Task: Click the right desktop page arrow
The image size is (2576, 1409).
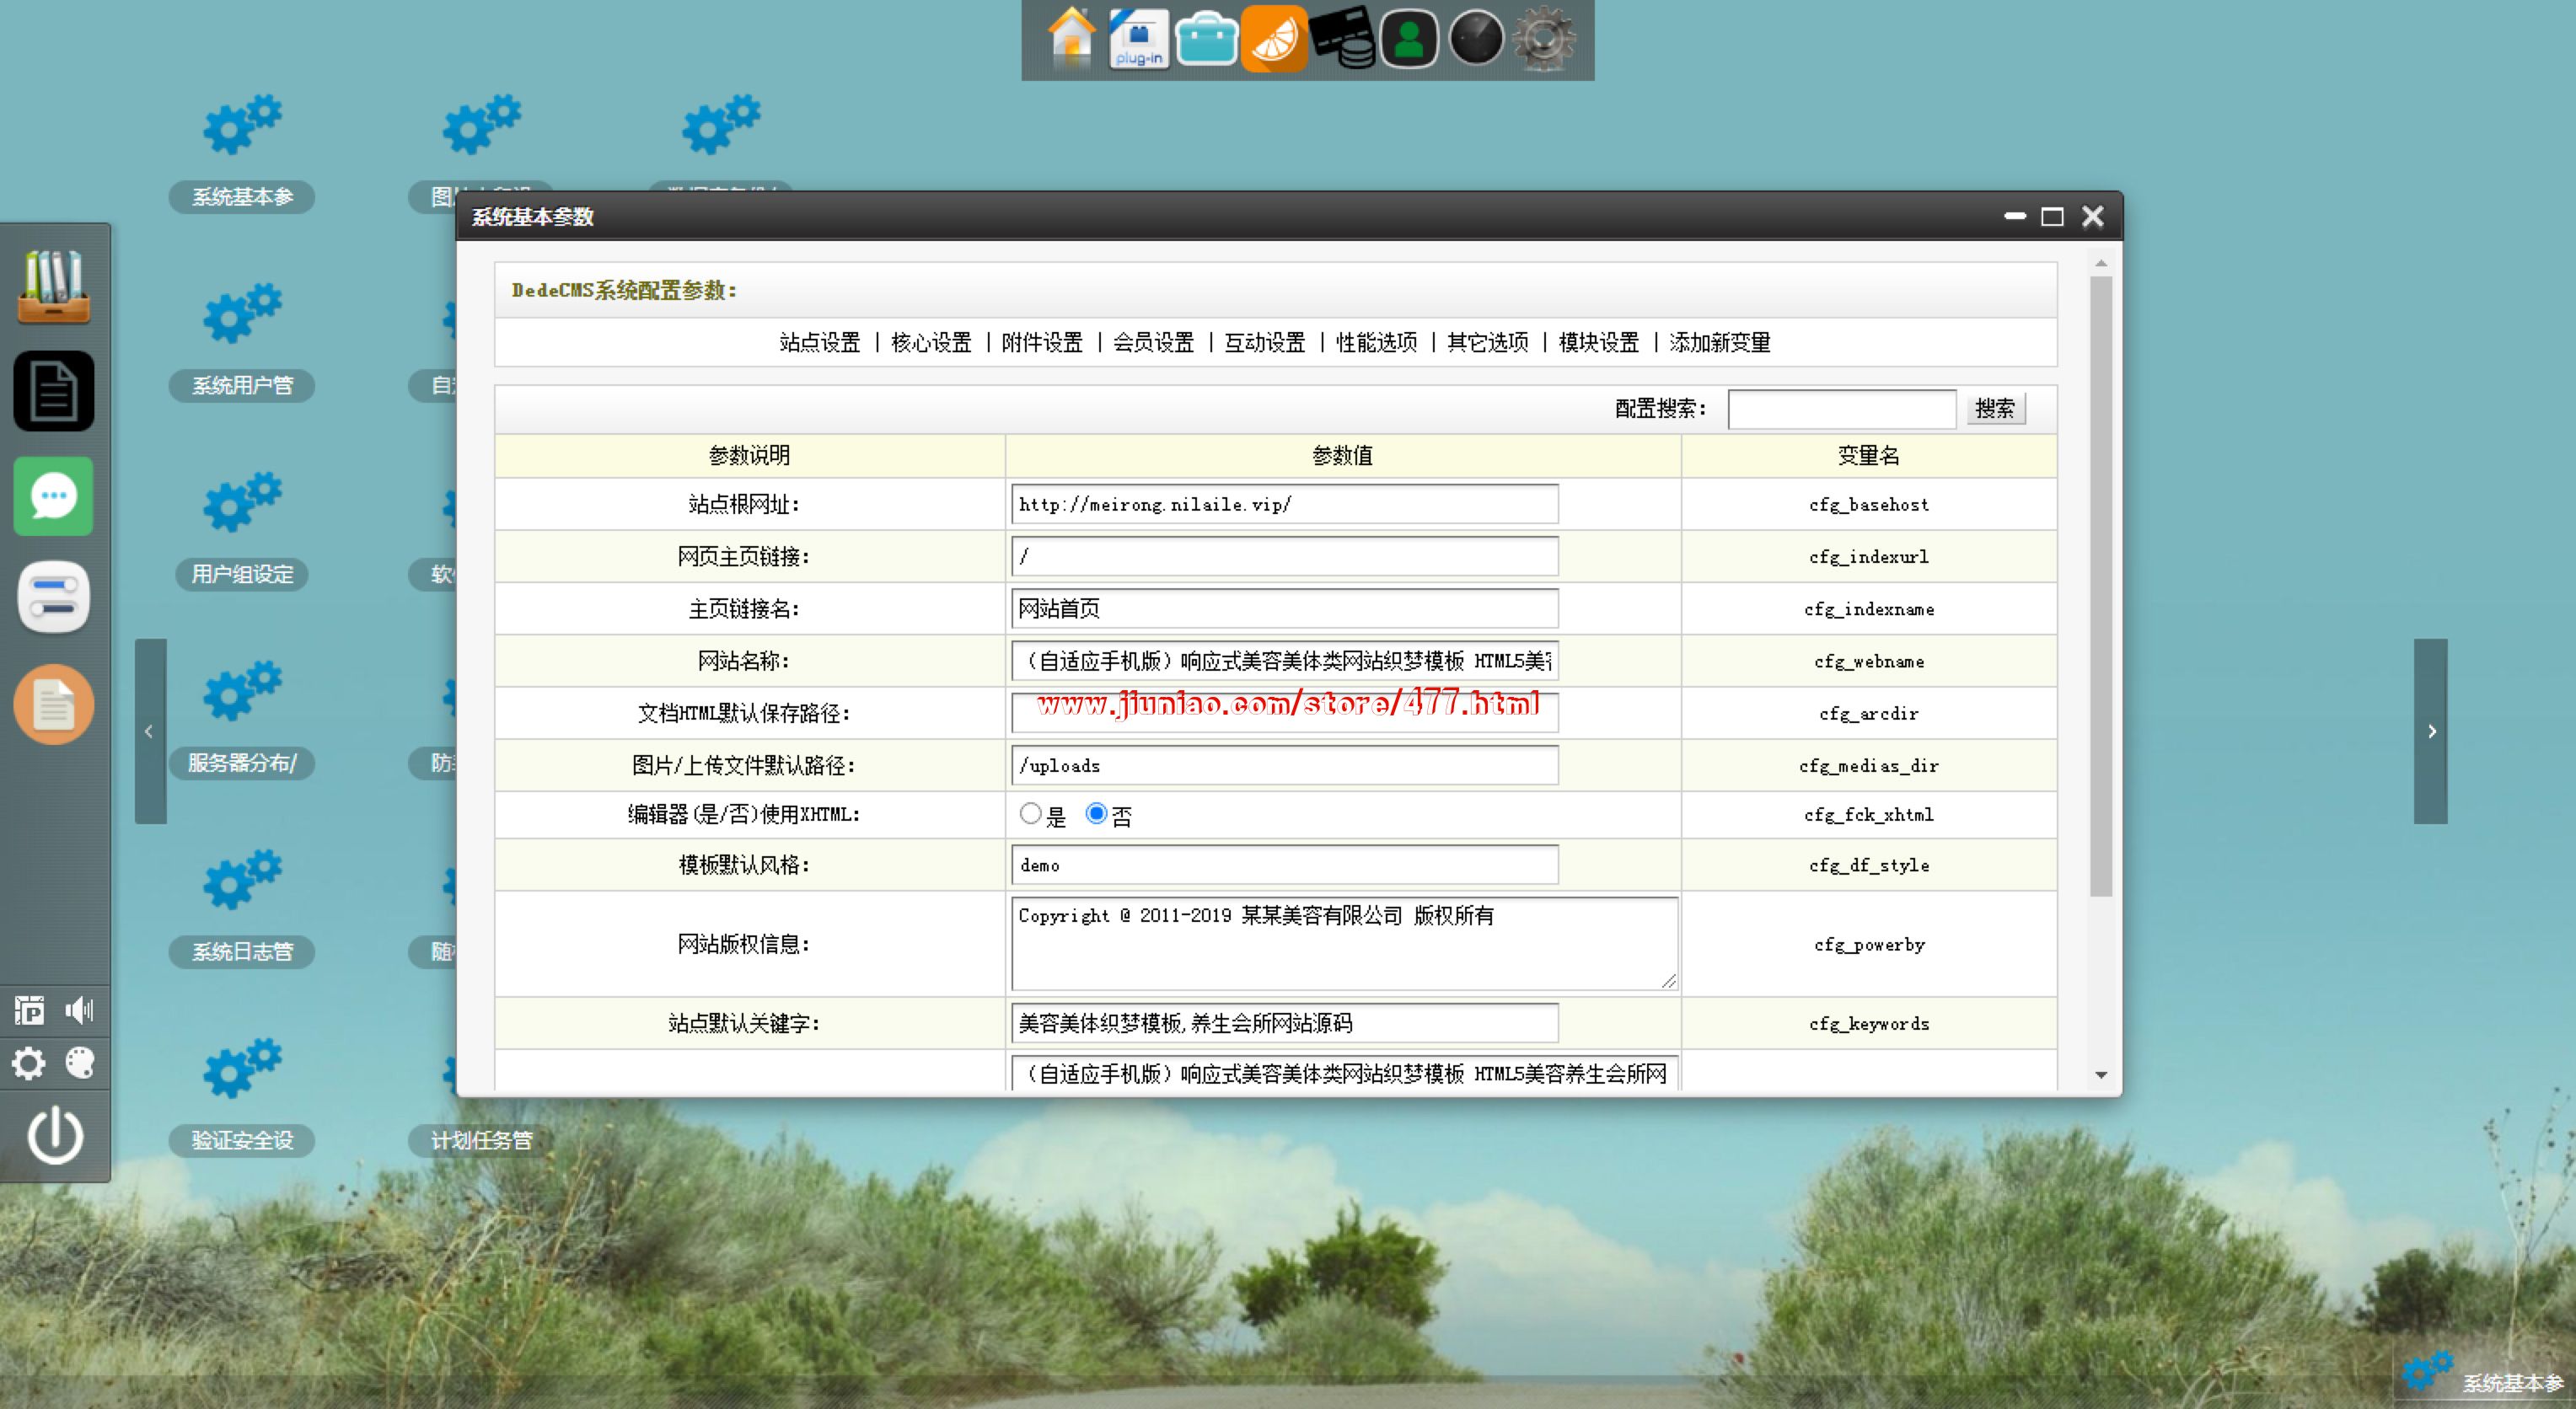Action: tap(2431, 731)
